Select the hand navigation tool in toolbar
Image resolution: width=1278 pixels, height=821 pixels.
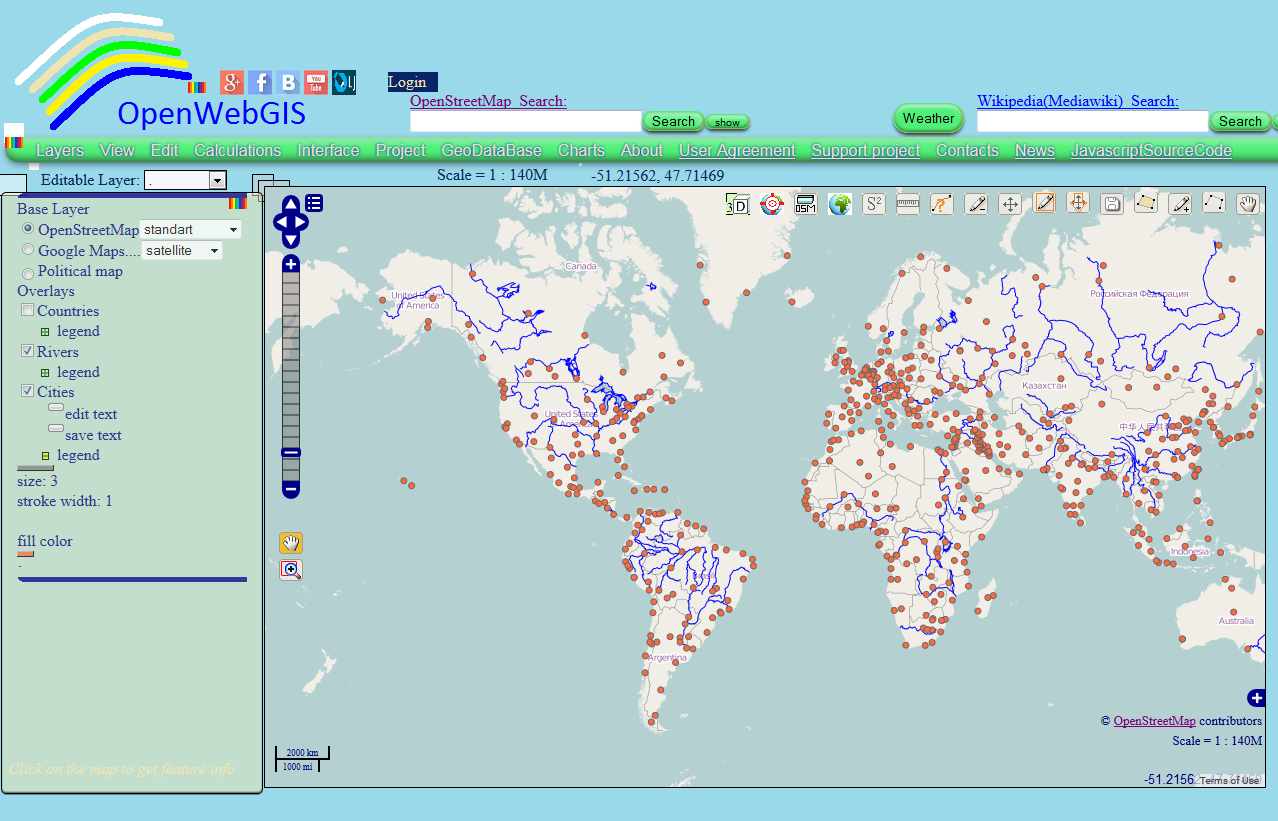click(x=1248, y=204)
